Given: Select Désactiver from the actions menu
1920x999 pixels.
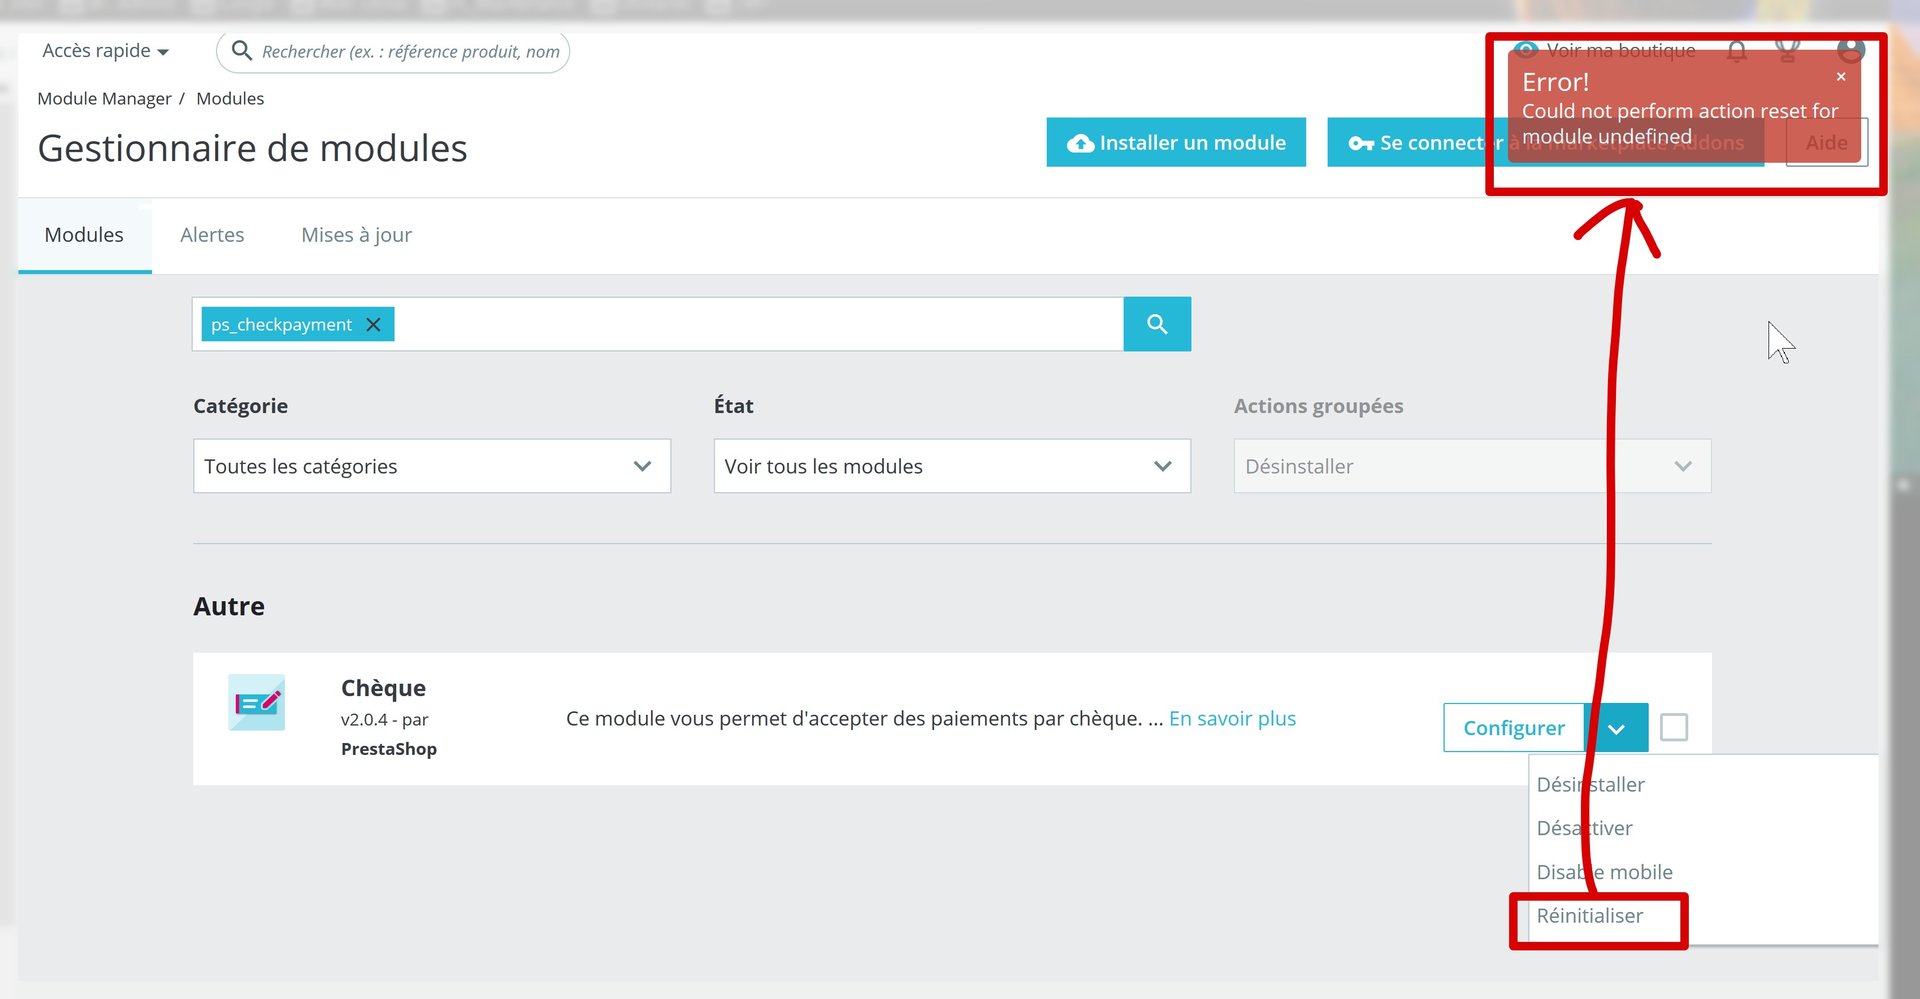Looking at the screenshot, I should (x=1584, y=828).
